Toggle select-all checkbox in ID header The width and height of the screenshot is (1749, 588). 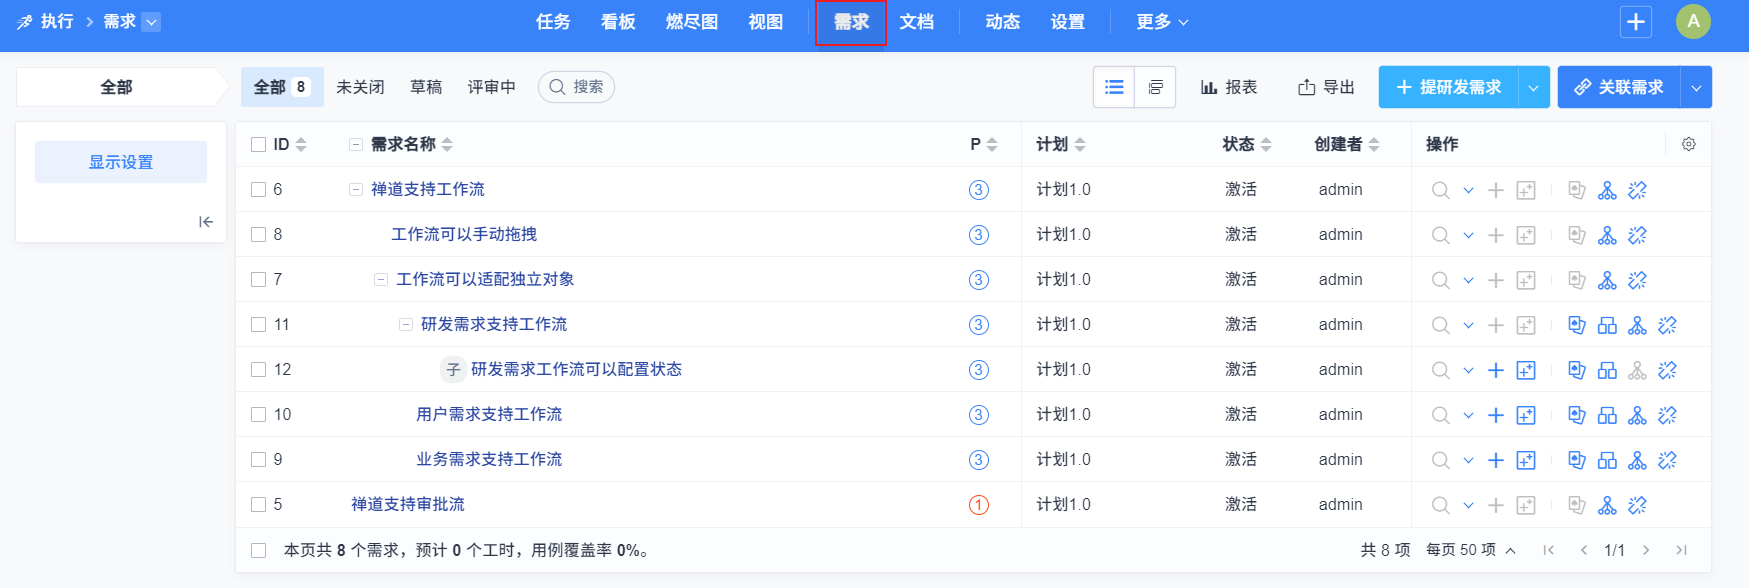[259, 145]
